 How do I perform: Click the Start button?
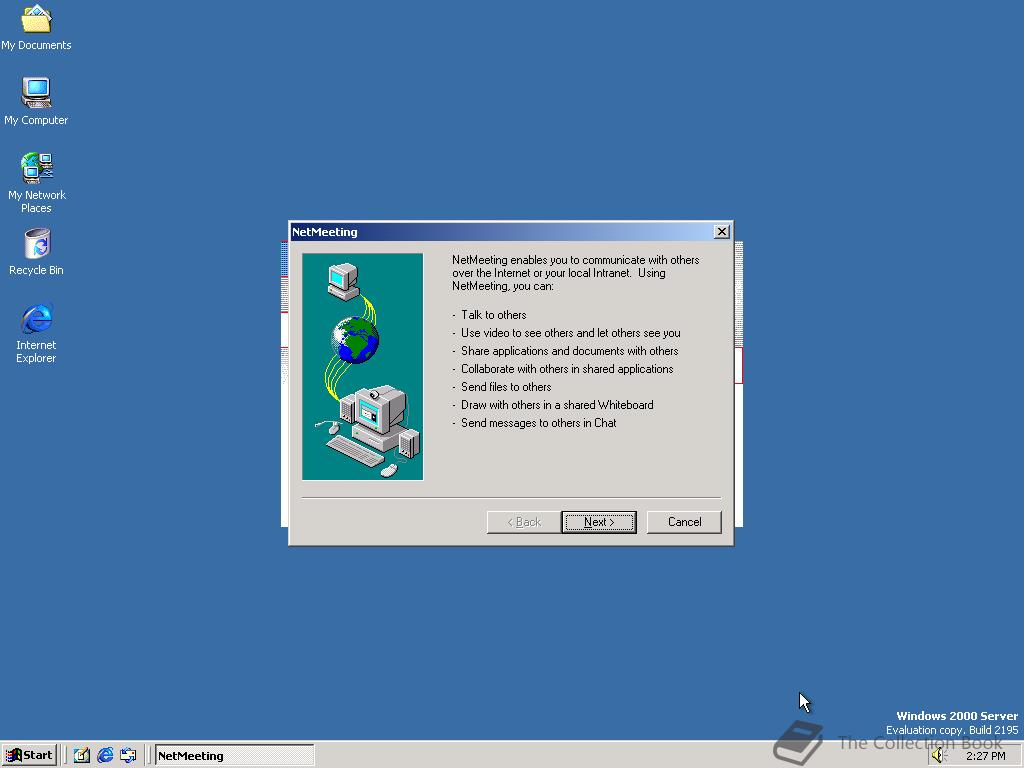29,756
